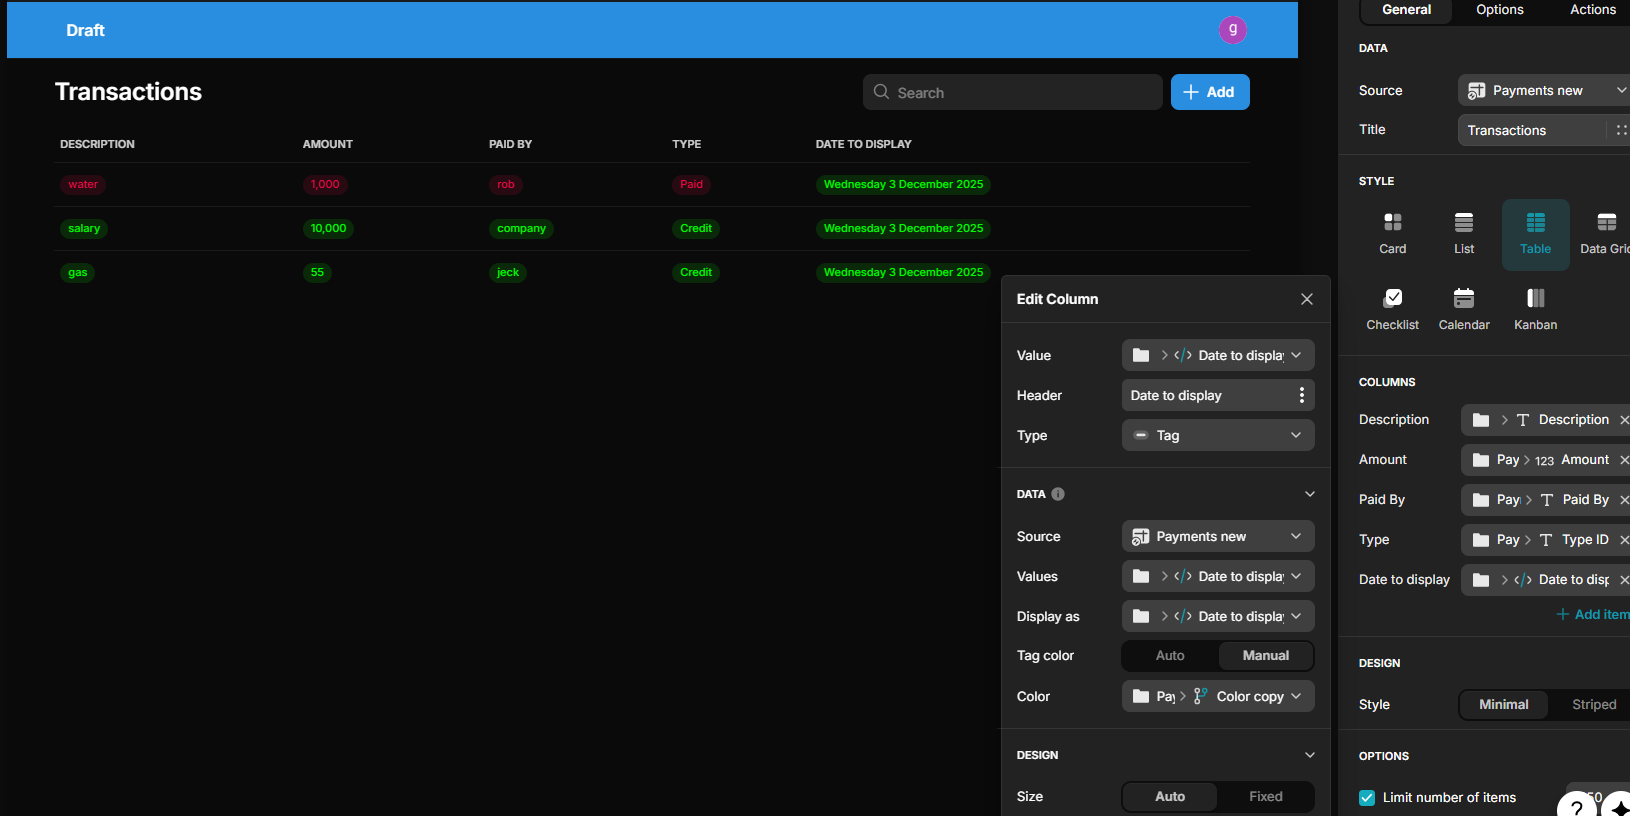The height and width of the screenshot is (816, 1630).
Task: Set column Size to Fixed
Action: point(1266,797)
